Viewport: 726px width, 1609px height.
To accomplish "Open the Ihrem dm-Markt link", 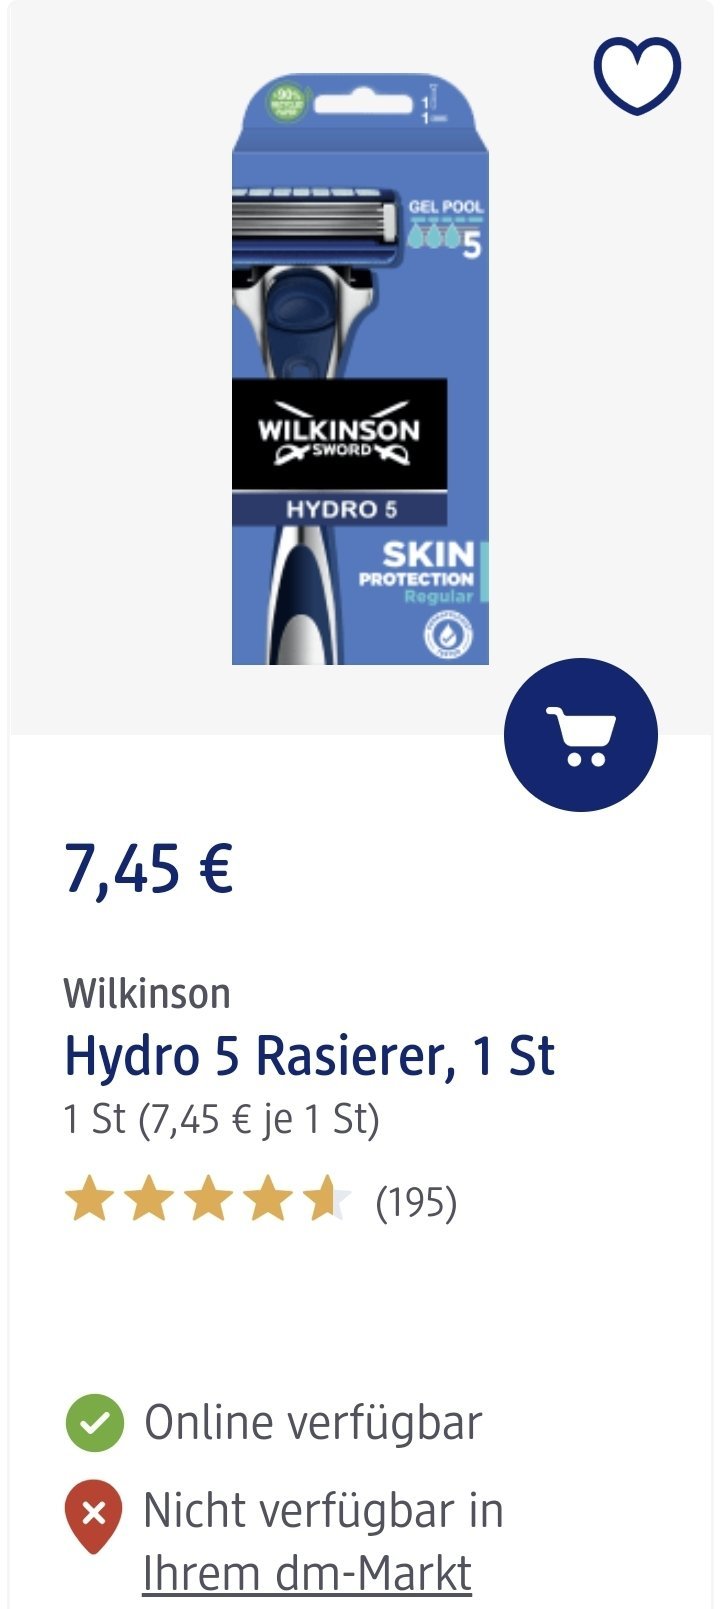I will coord(307,1573).
